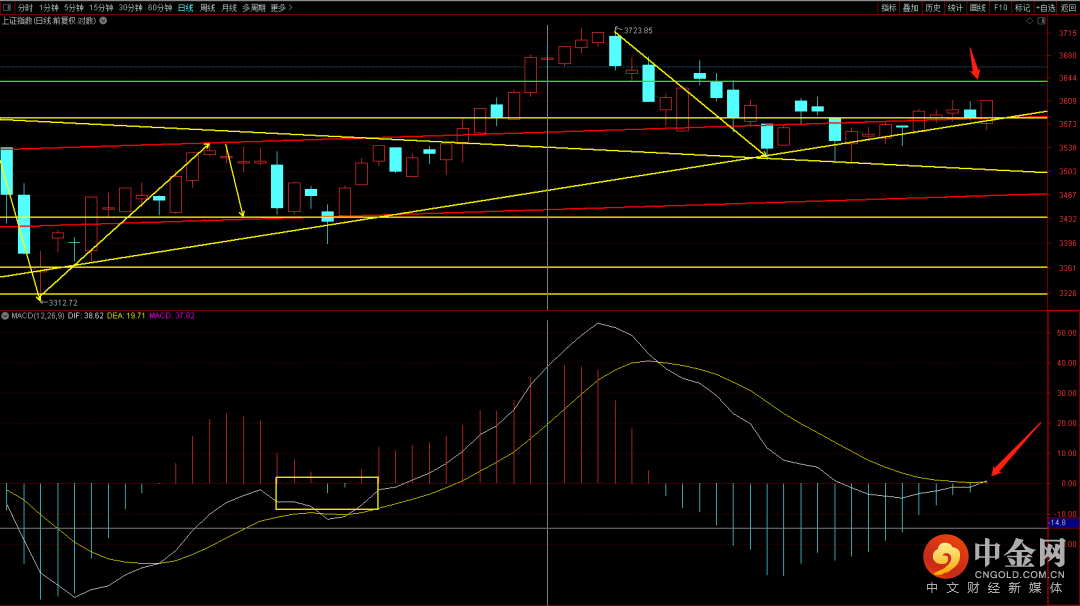
Task: Open the 画线 drawing tools
Action: (977, 7)
